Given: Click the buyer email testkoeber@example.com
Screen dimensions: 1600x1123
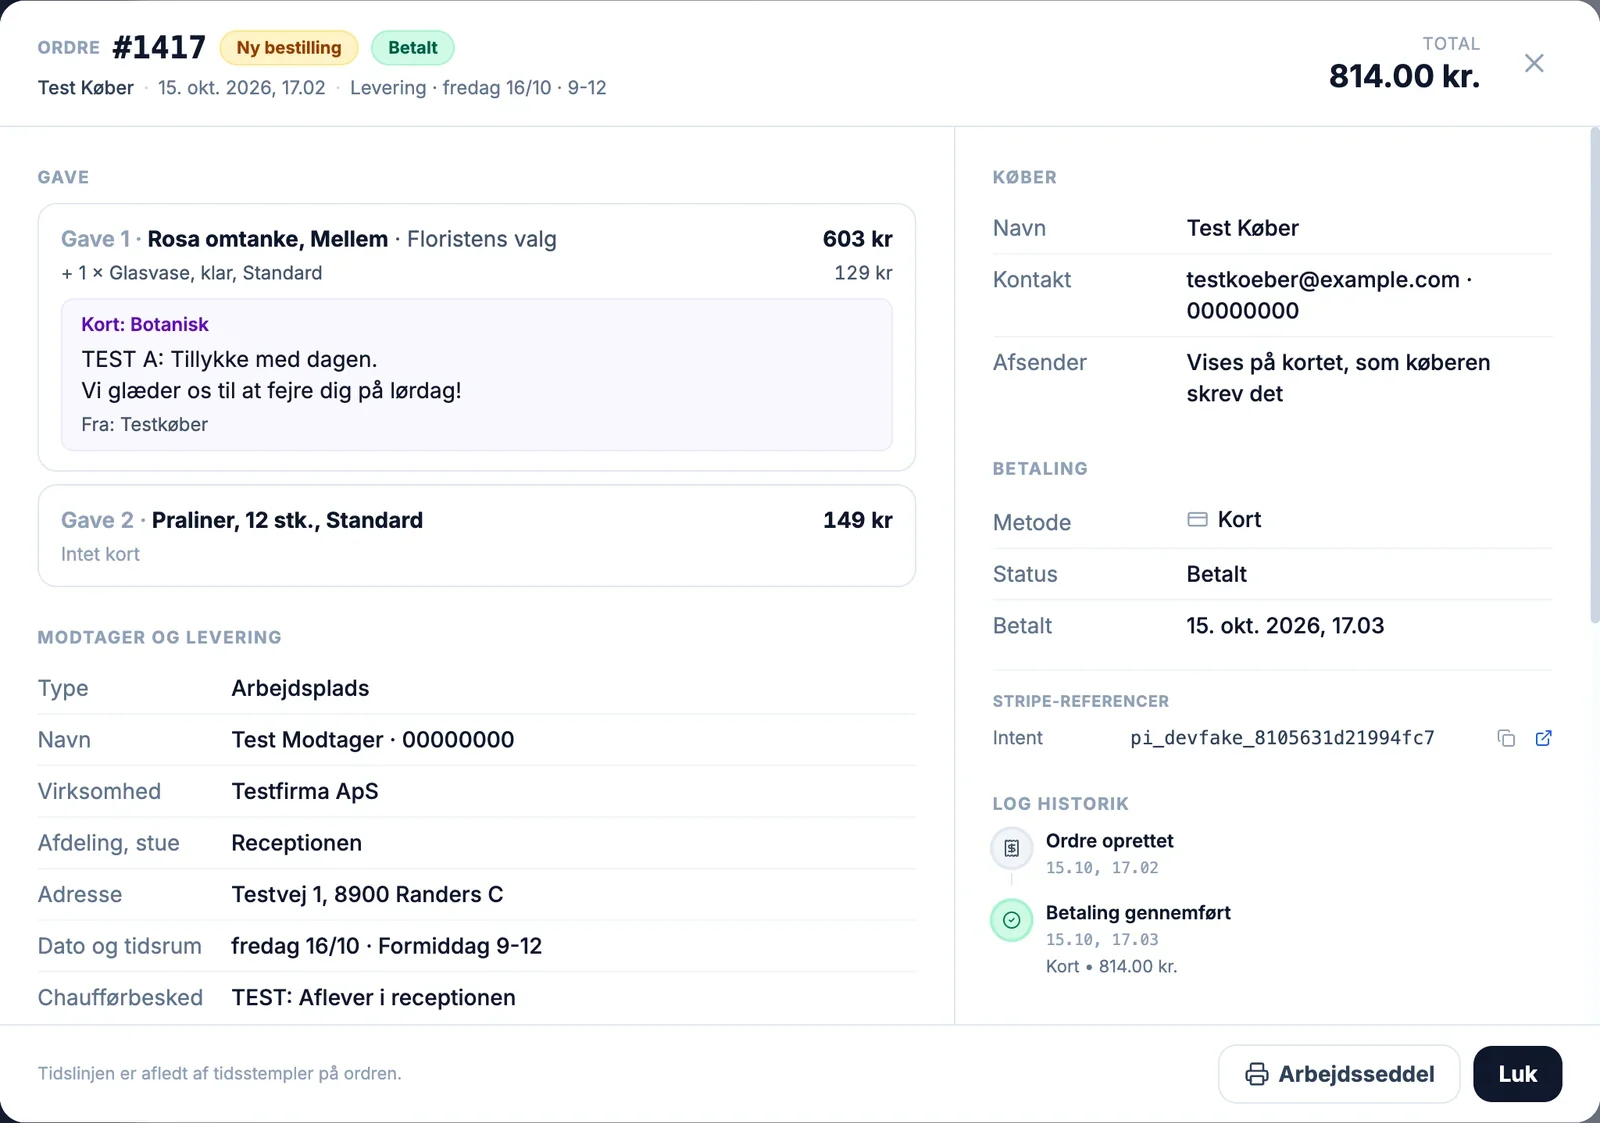Looking at the screenshot, I should point(1323,280).
